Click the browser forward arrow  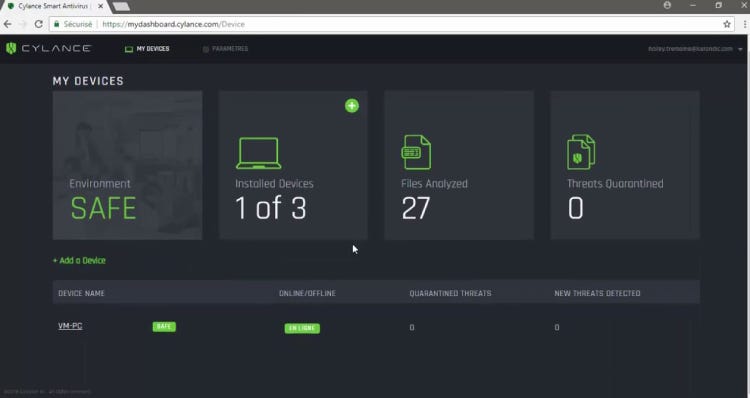(x=23, y=24)
